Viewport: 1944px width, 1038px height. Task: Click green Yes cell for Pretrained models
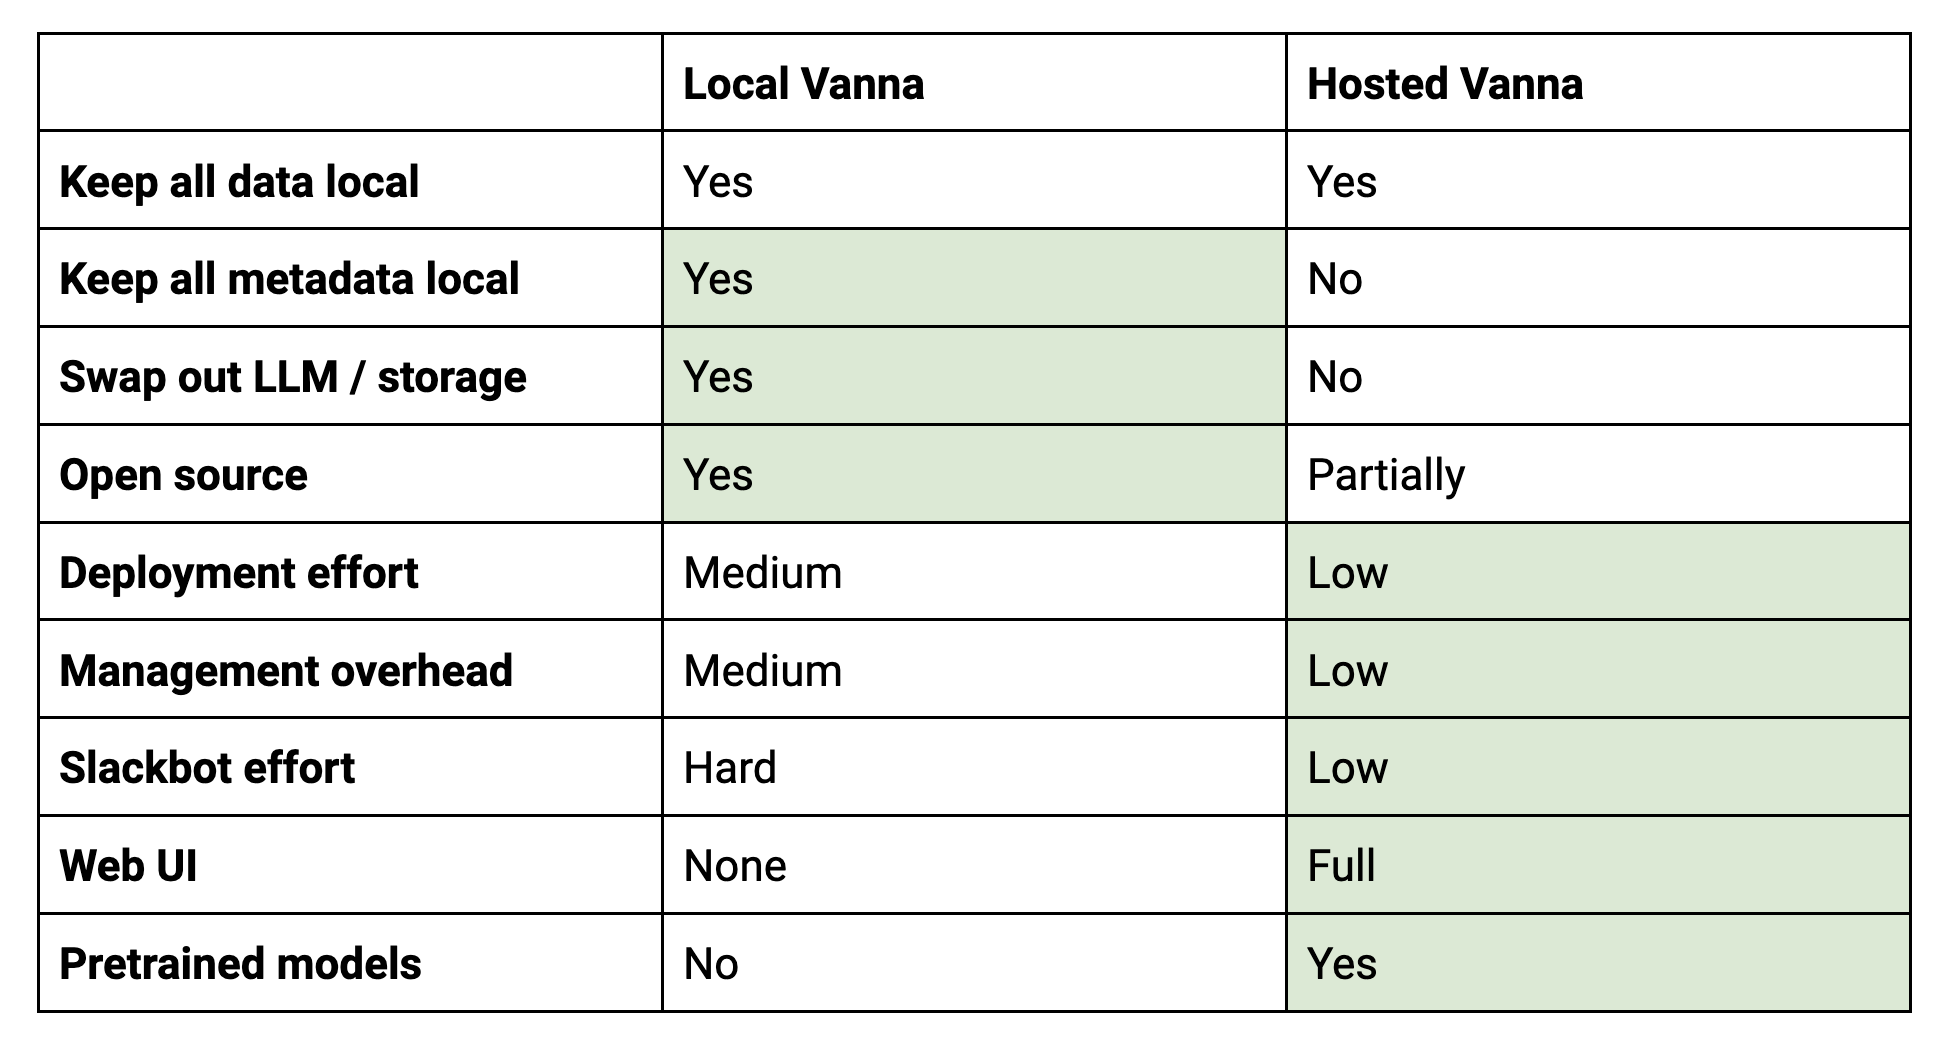[x=1598, y=963]
